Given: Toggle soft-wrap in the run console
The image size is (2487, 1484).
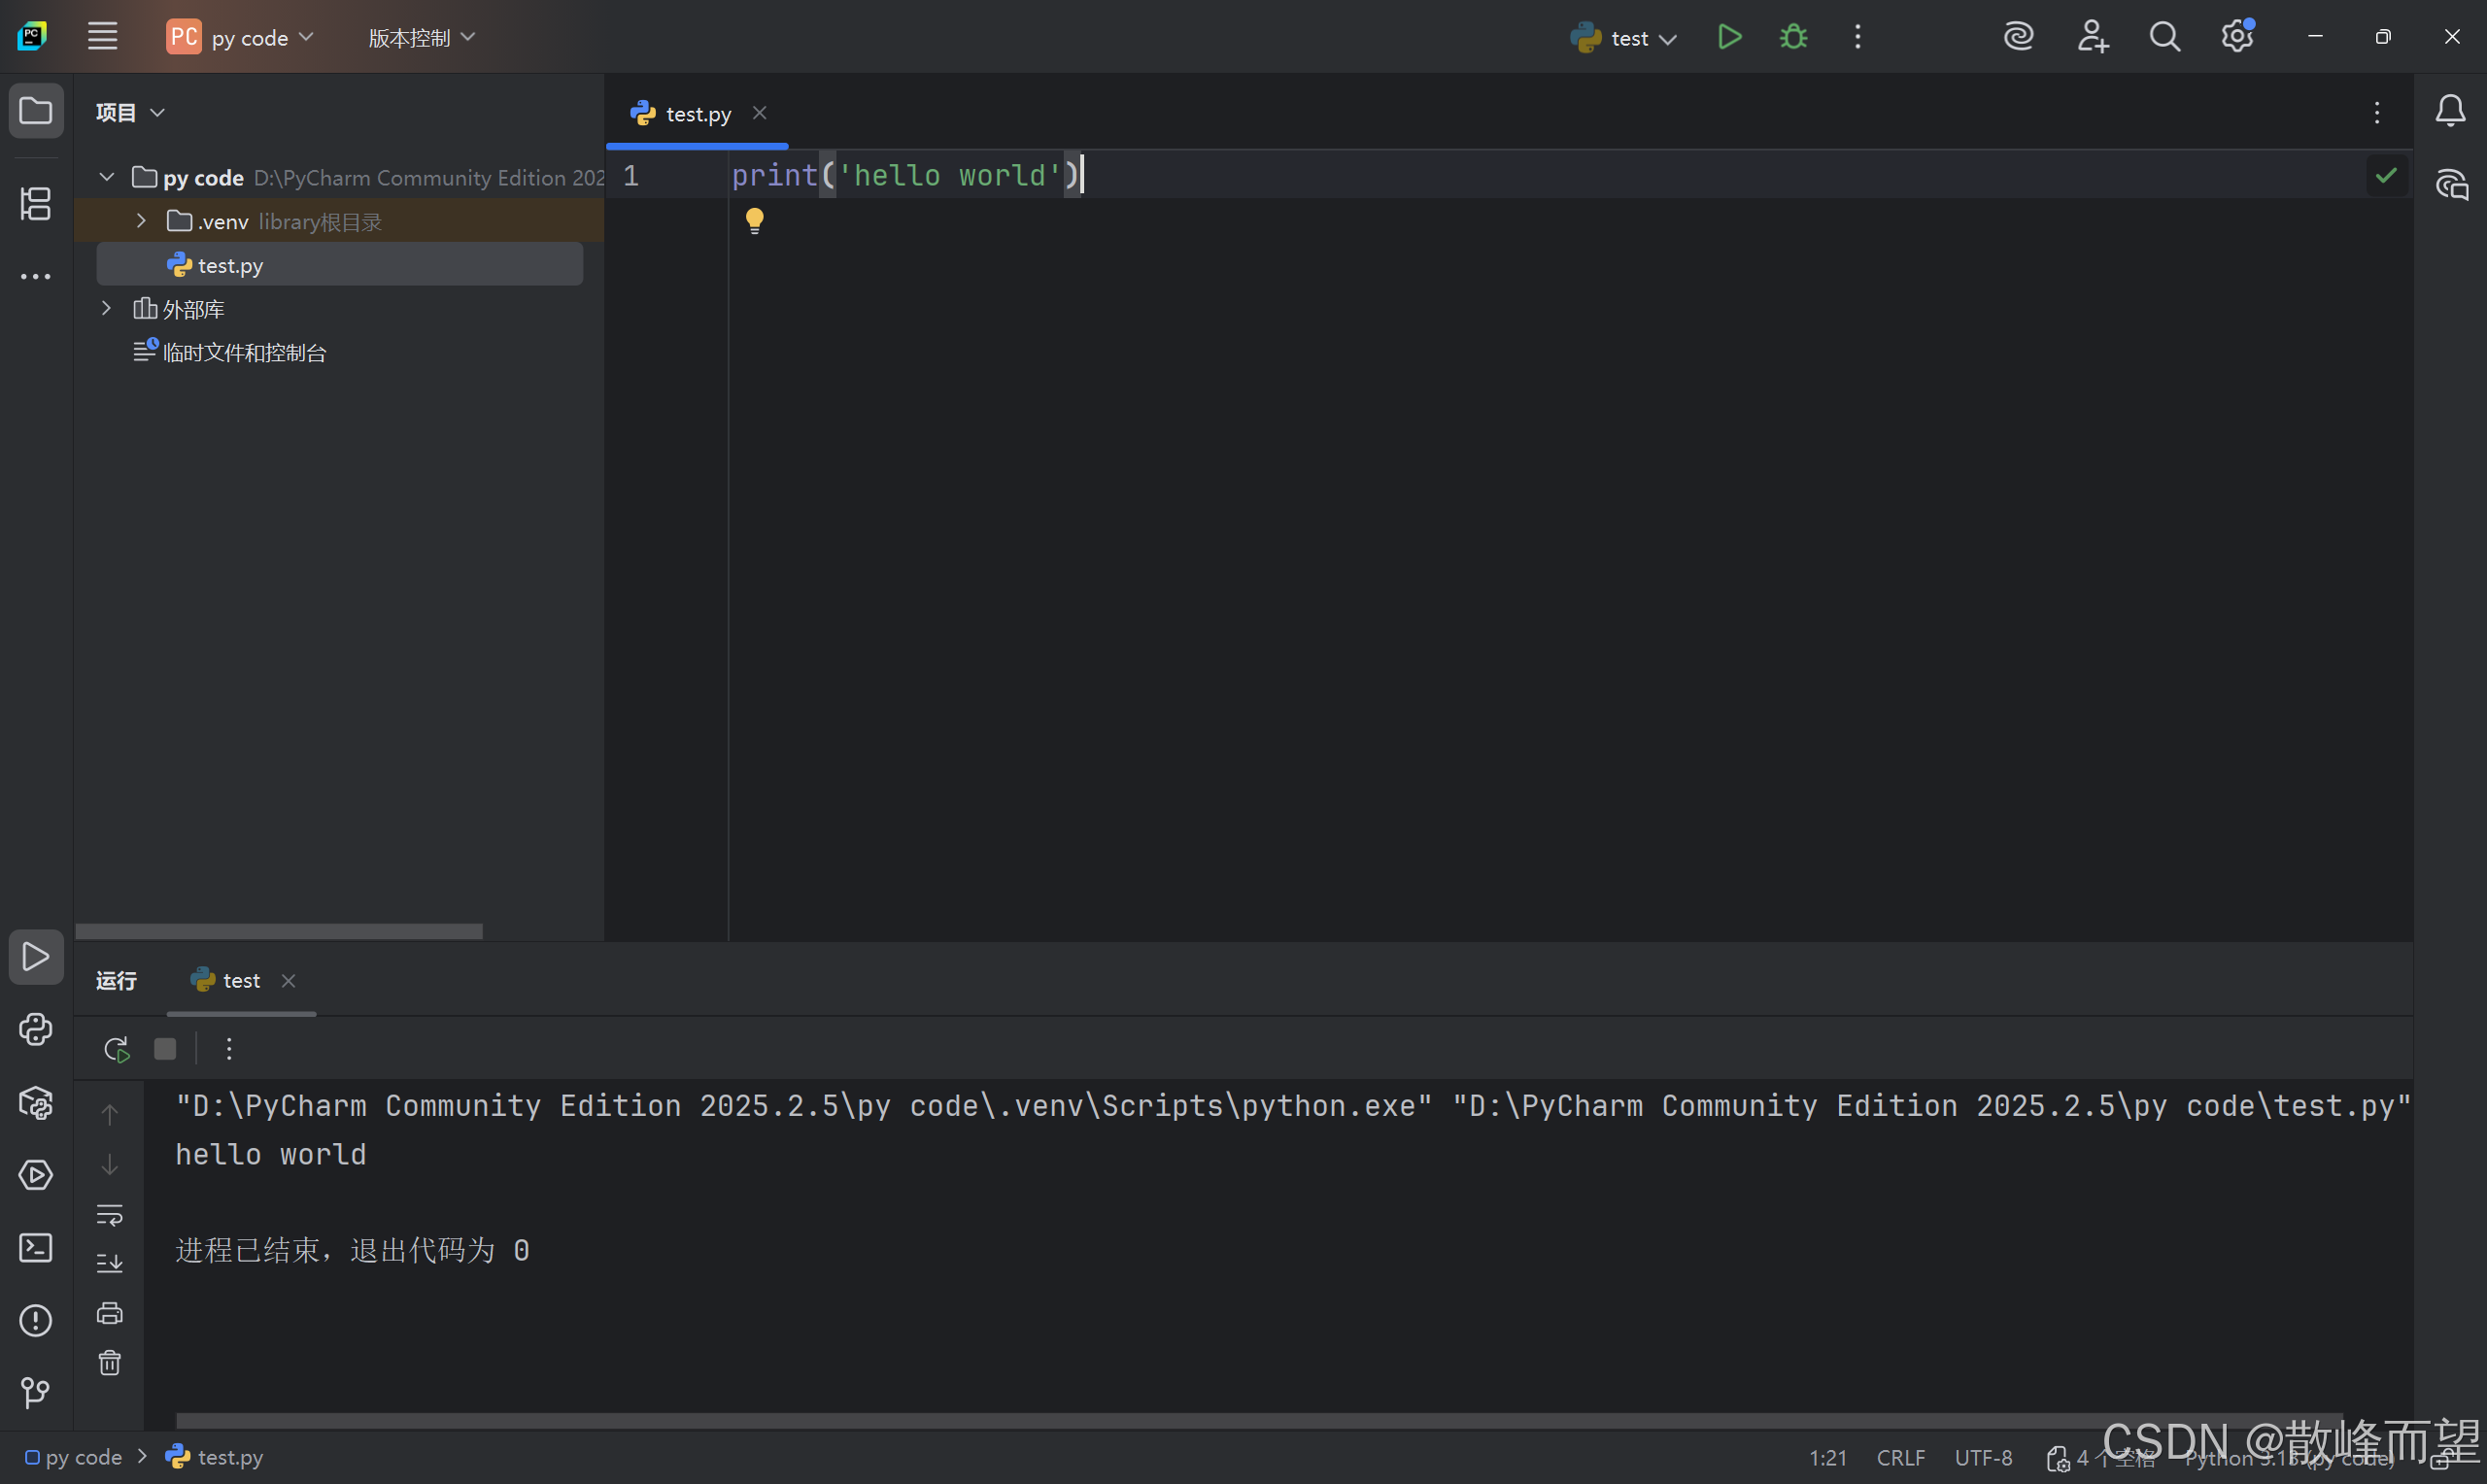Looking at the screenshot, I should [110, 1215].
